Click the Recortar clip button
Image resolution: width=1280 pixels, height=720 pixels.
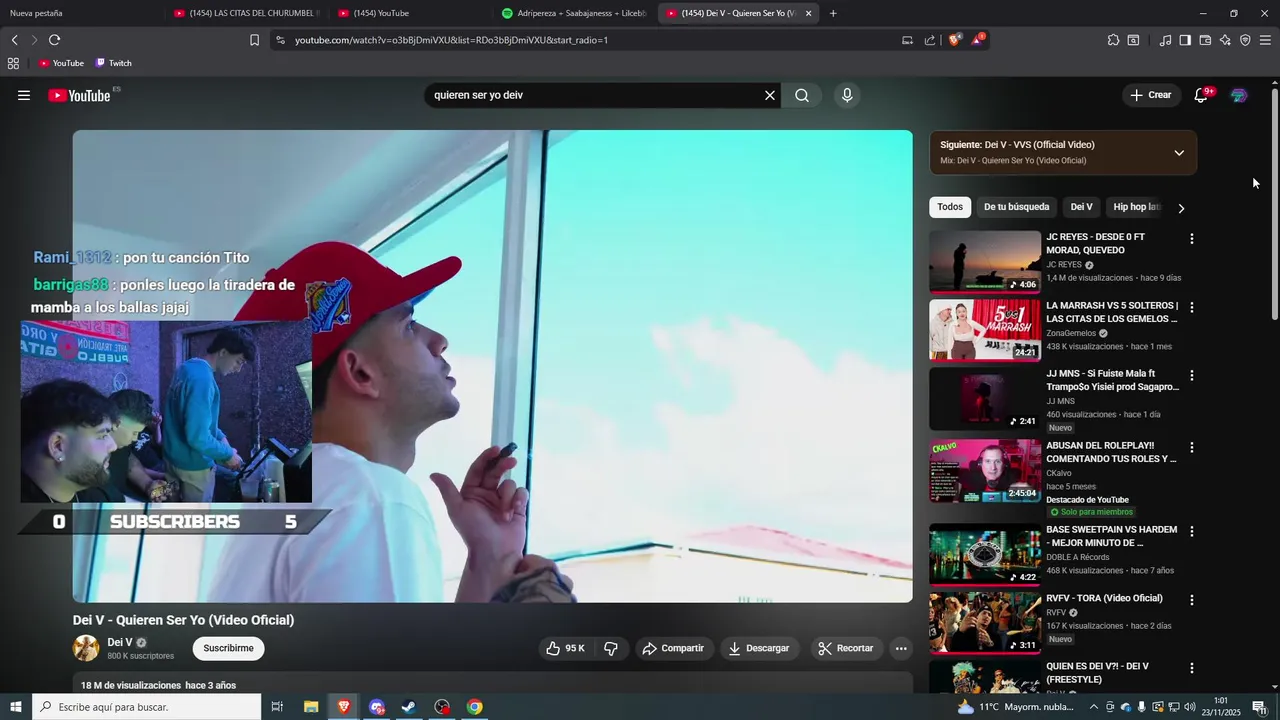coord(845,648)
